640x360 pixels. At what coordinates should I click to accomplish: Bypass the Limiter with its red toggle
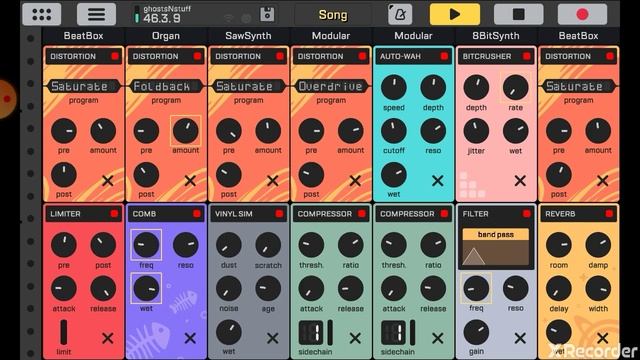click(x=114, y=213)
